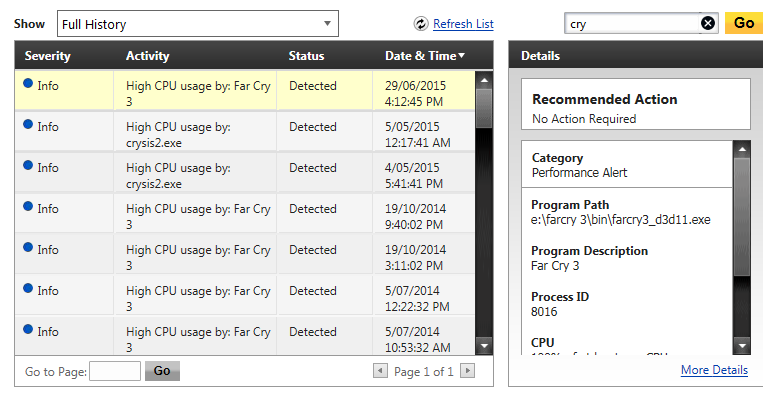
Task: Go to the previous page arrow
Action: 380,371
